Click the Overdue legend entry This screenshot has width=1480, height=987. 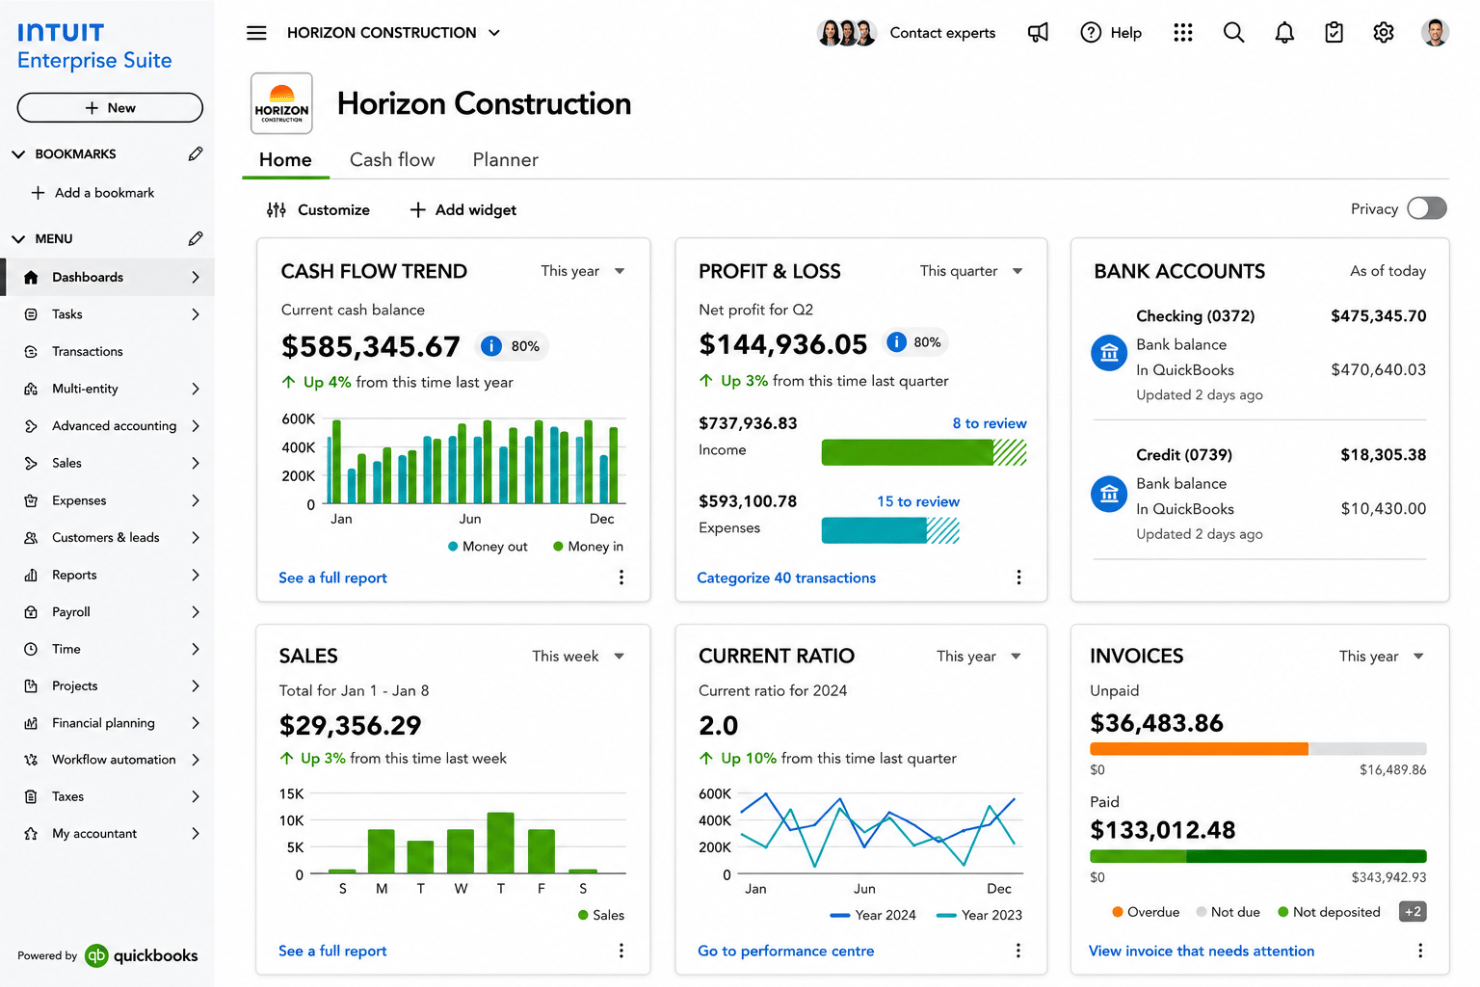click(1146, 912)
